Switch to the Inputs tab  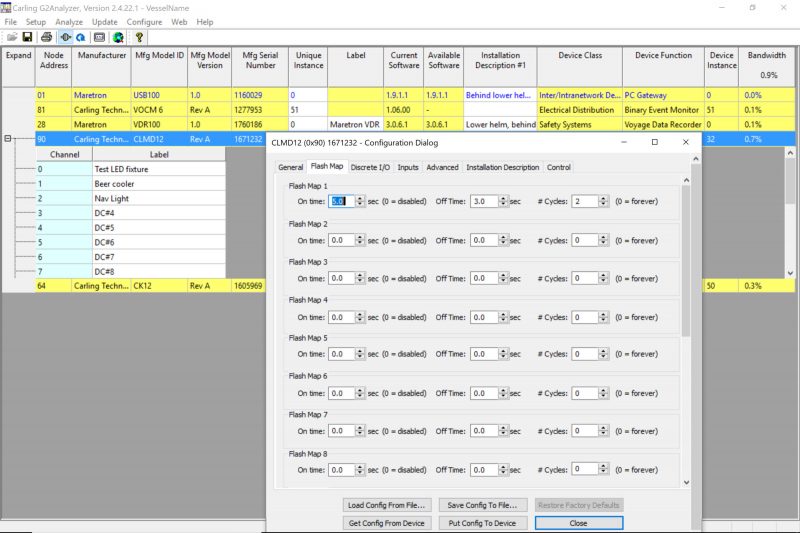408,167
